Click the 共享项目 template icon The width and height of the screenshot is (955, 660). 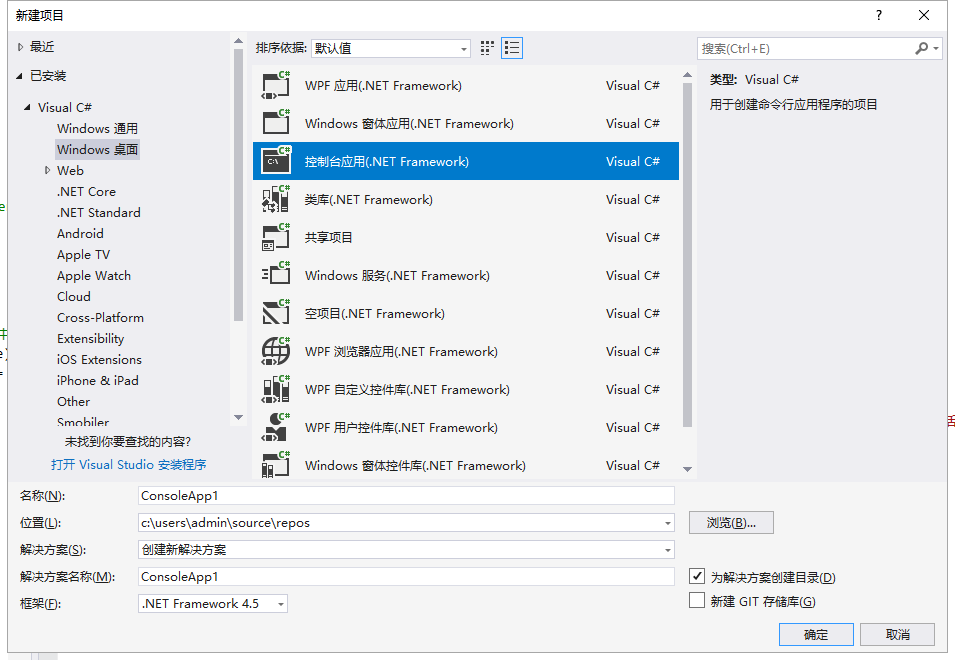click(x=275, y=237)
